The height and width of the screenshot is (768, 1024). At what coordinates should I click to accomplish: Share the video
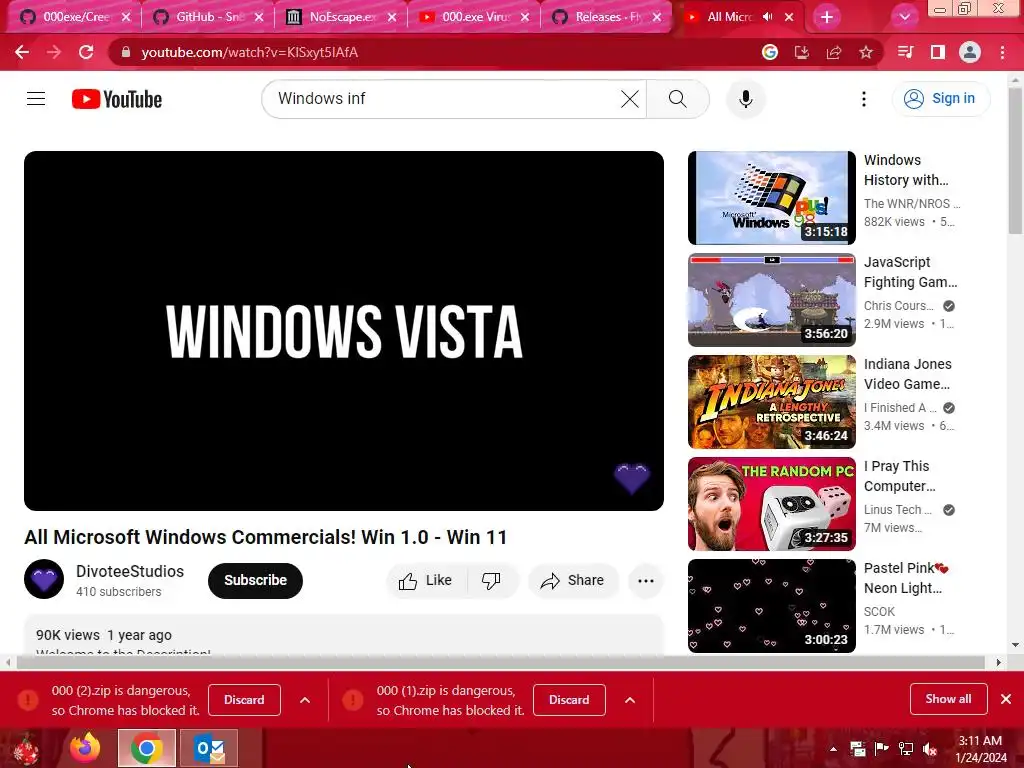coord(573,581)
